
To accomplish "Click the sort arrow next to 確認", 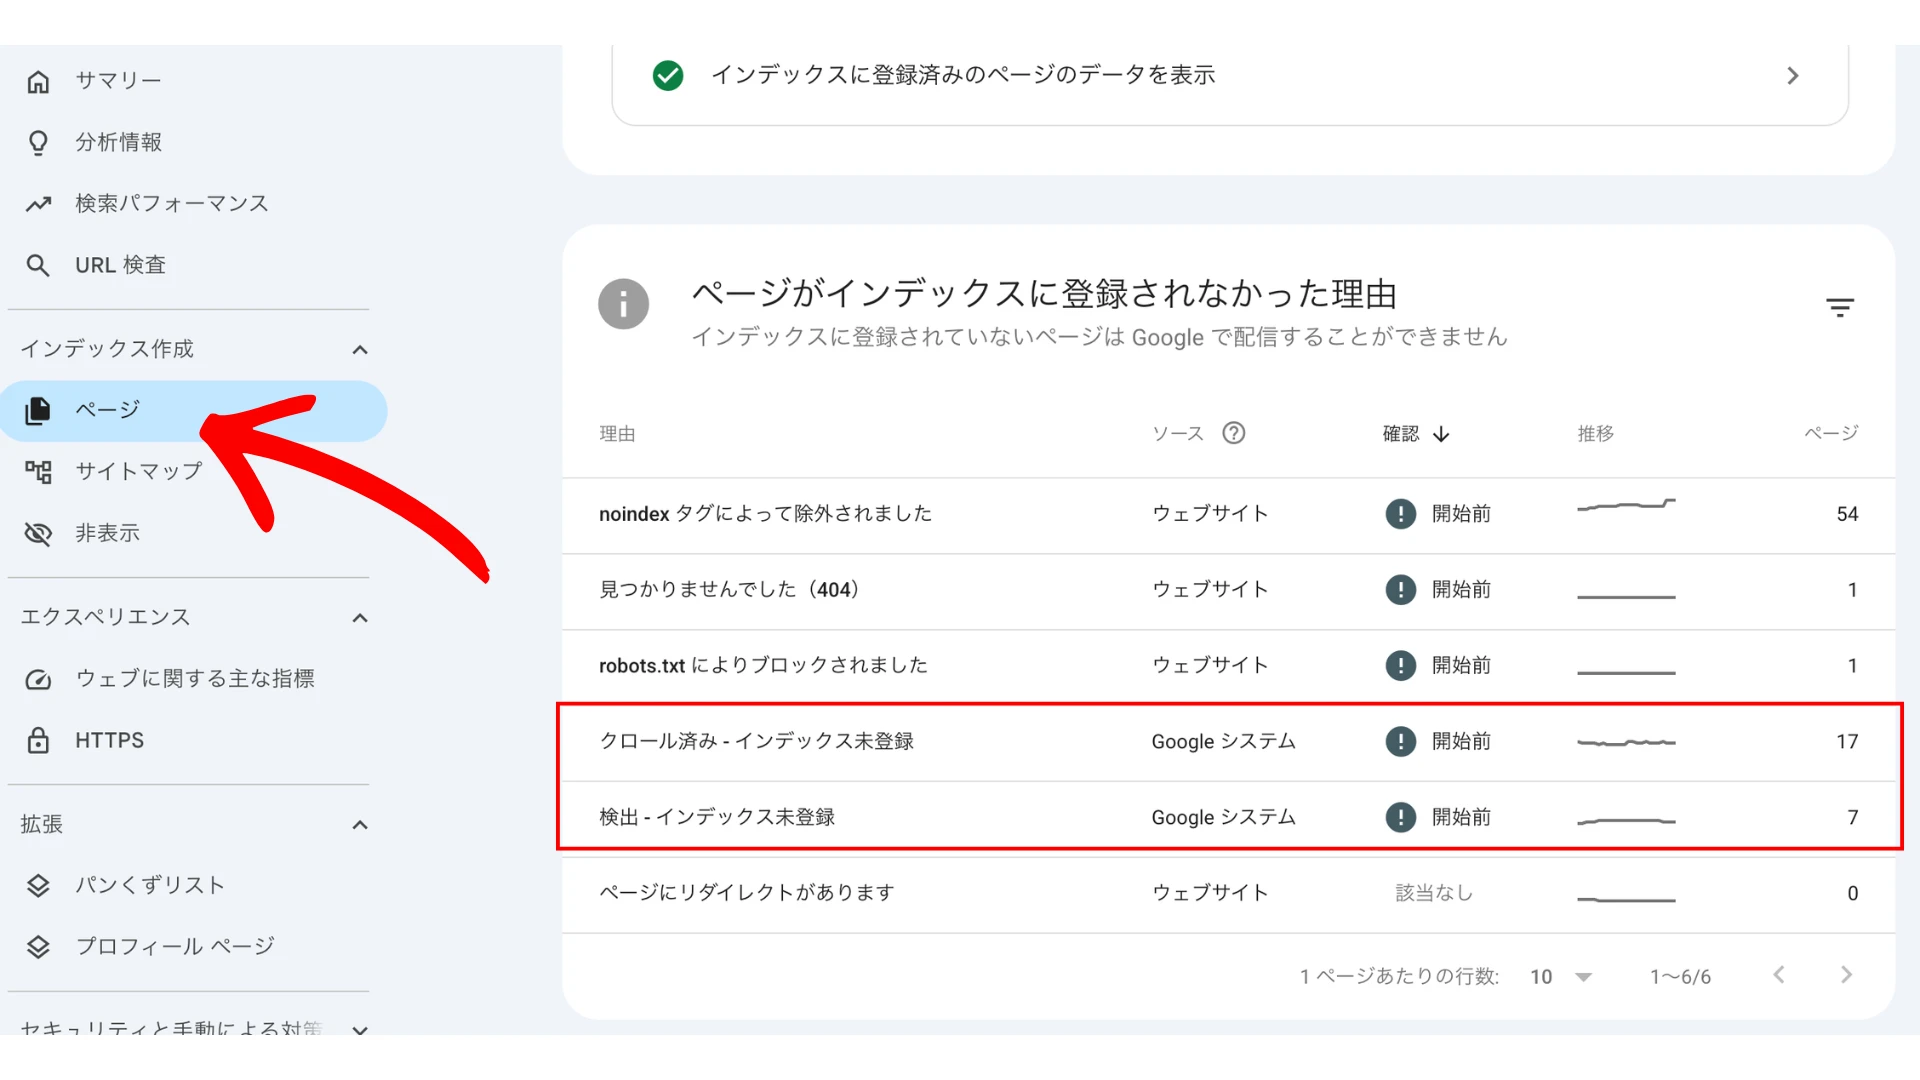I will click(1441, 434).
